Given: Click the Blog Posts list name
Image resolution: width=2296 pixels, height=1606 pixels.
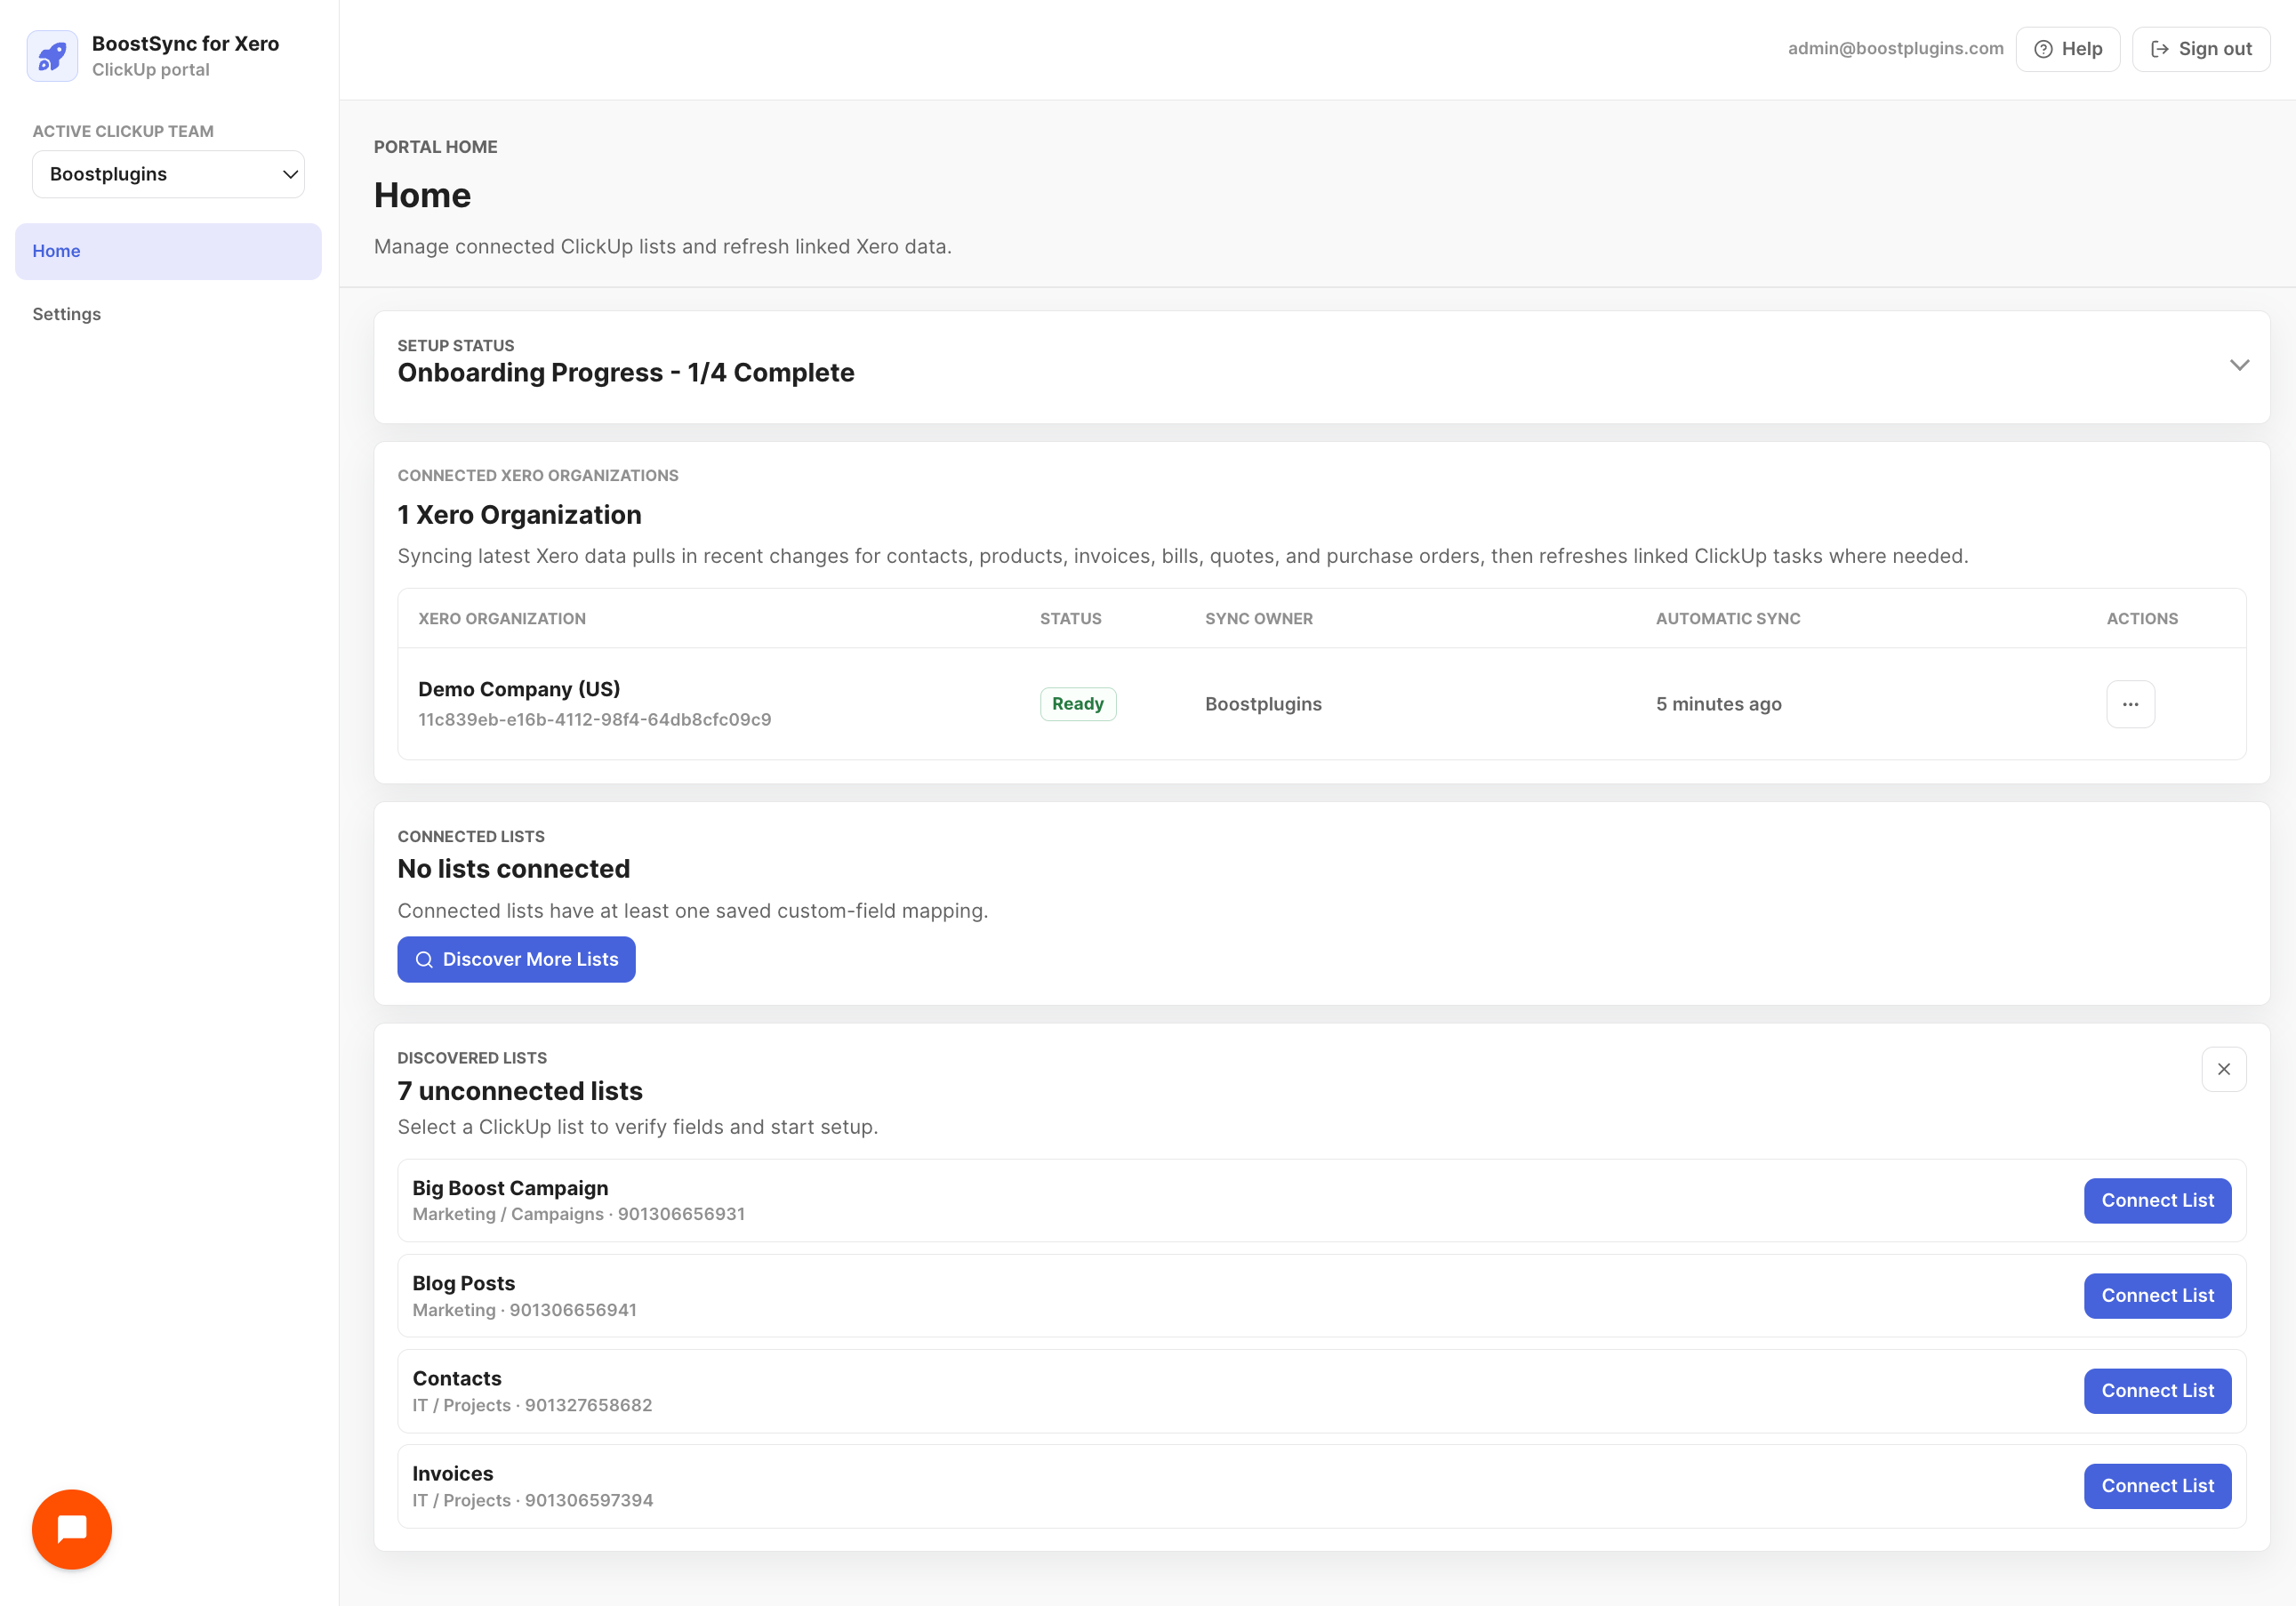Looking at the screenshot, I should click(464, 1283).
